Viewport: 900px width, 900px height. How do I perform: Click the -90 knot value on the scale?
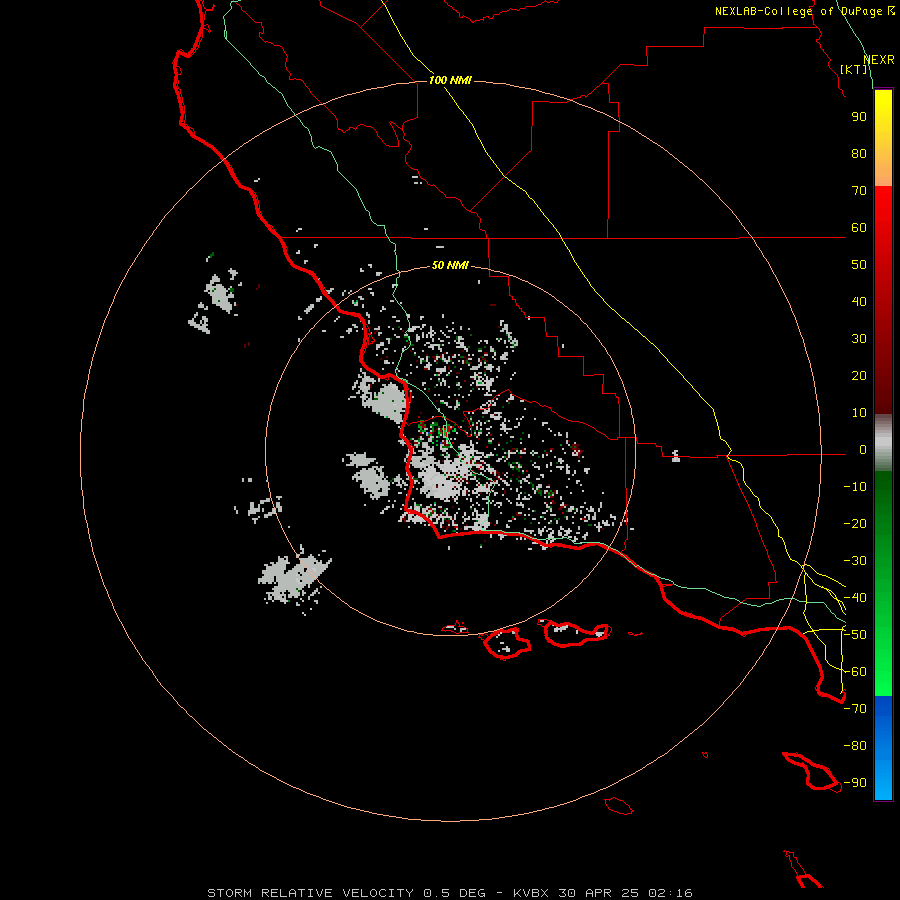pyautogui.click(x=855, y=783)
